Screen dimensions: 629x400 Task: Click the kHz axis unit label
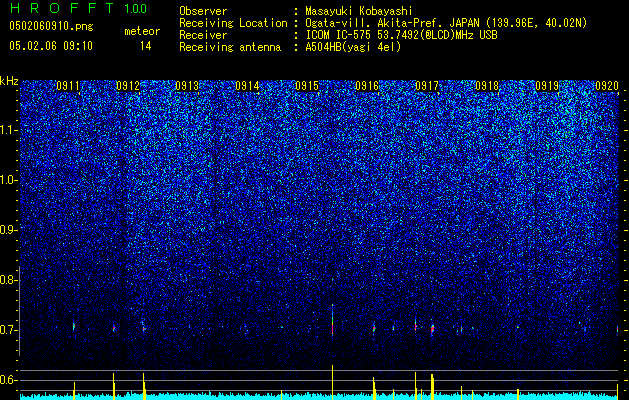(x=9, y=81)
